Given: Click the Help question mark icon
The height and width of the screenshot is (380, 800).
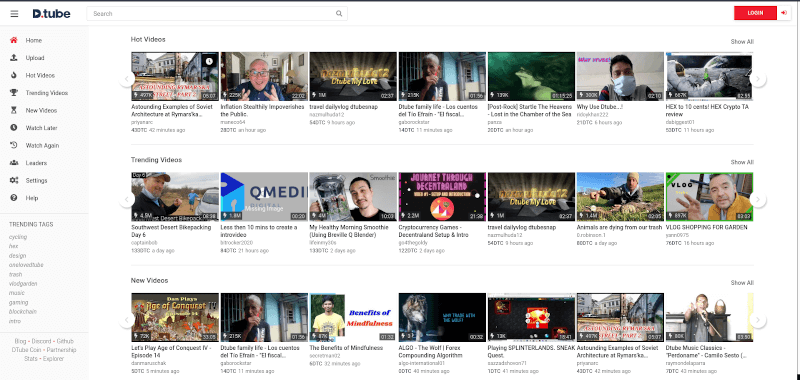Looking at the screenshot, I should coord(14,198).
